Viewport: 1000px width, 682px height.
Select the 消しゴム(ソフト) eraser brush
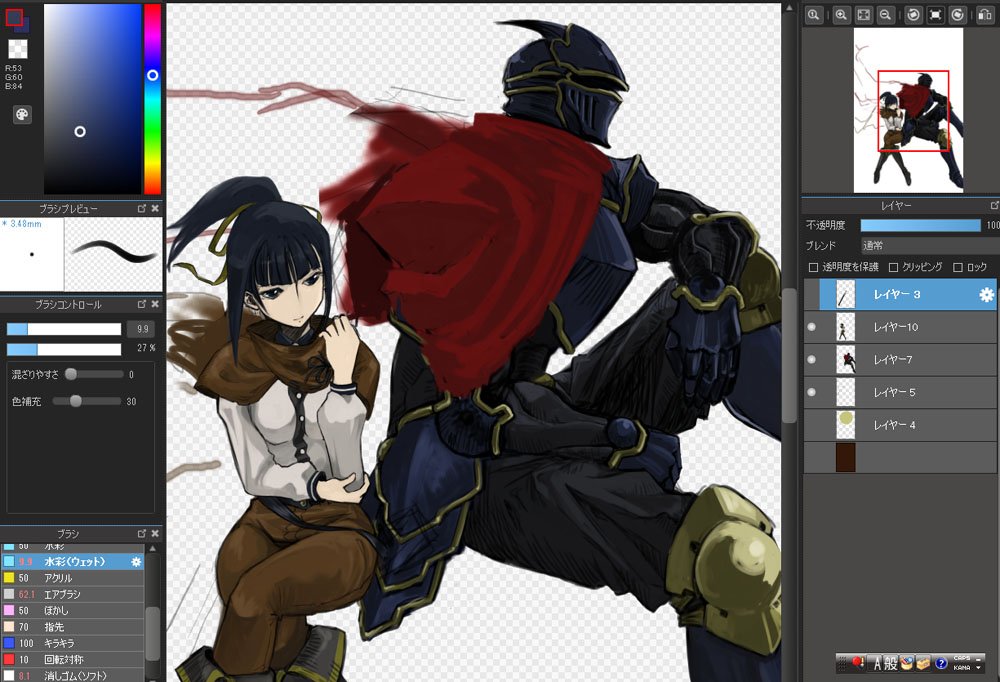pyautogui.click(x=72, y=676)
